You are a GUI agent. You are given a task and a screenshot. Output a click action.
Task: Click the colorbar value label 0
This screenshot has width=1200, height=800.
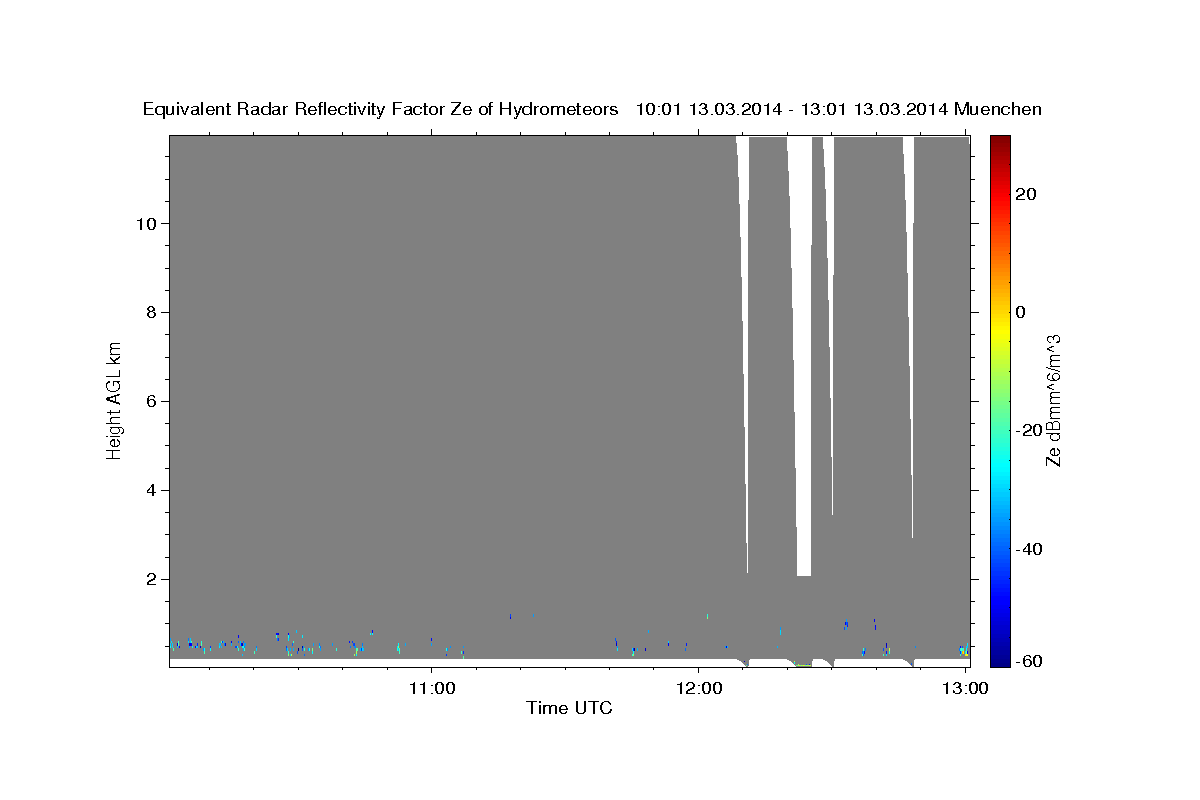click(x=1021, y=312)
